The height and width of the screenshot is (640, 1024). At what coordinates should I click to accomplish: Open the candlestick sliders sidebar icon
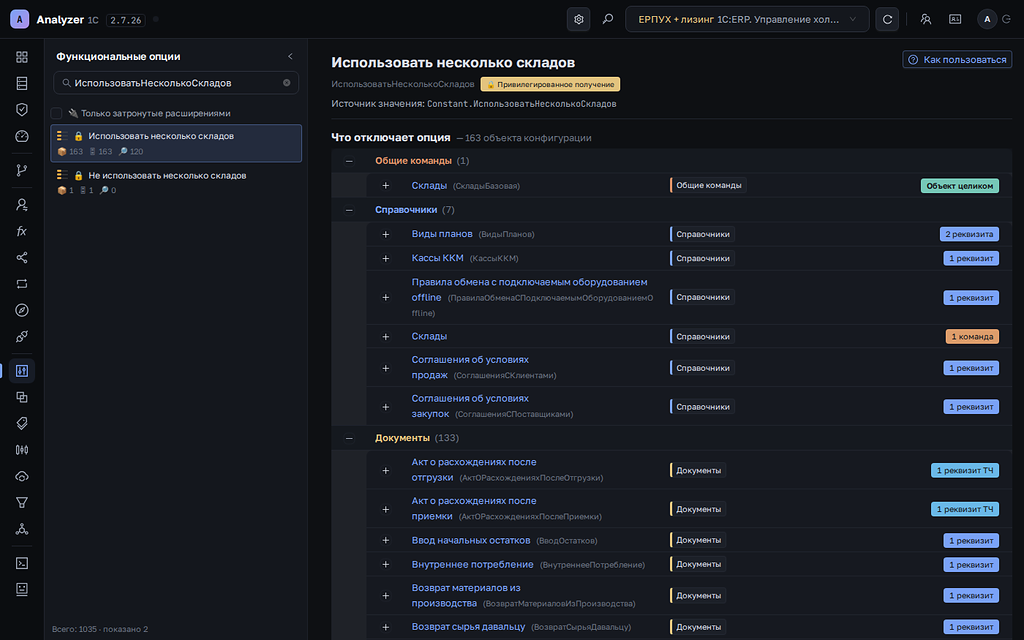tap(22, 449)
